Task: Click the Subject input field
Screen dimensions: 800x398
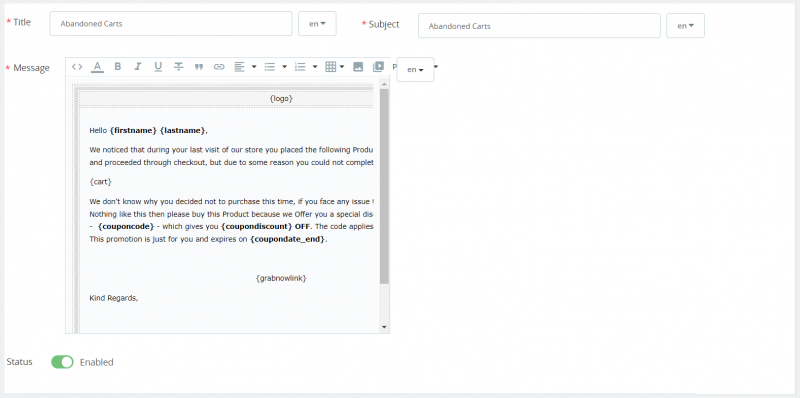Action: 539,26
